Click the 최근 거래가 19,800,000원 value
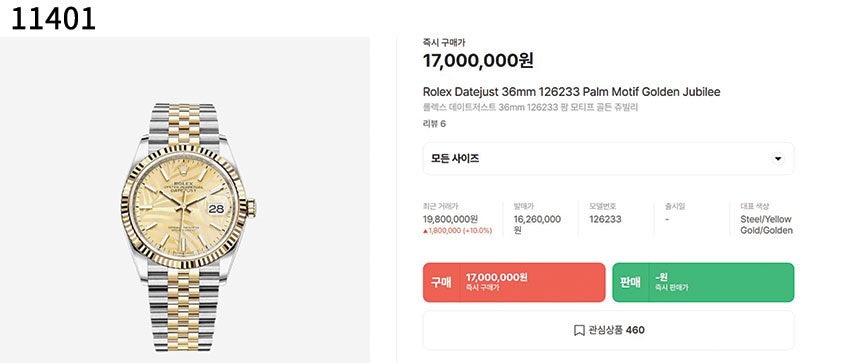The width and height of the screenshot is (860, 363). click(450, 219)
